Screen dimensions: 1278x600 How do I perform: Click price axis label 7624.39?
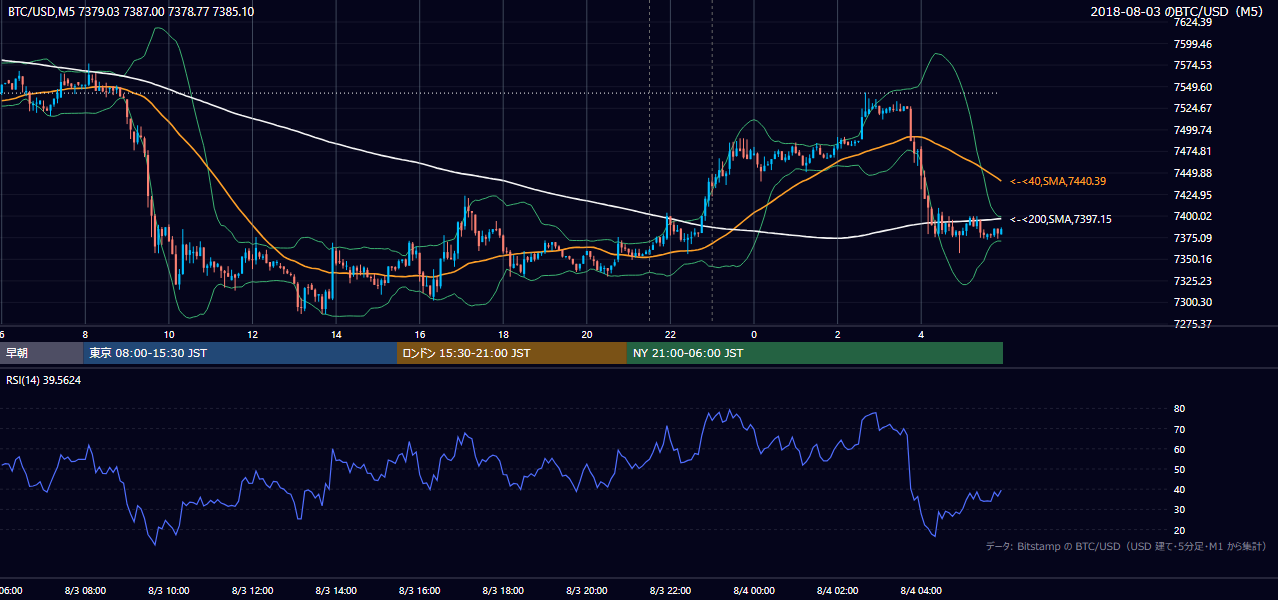1193,22
